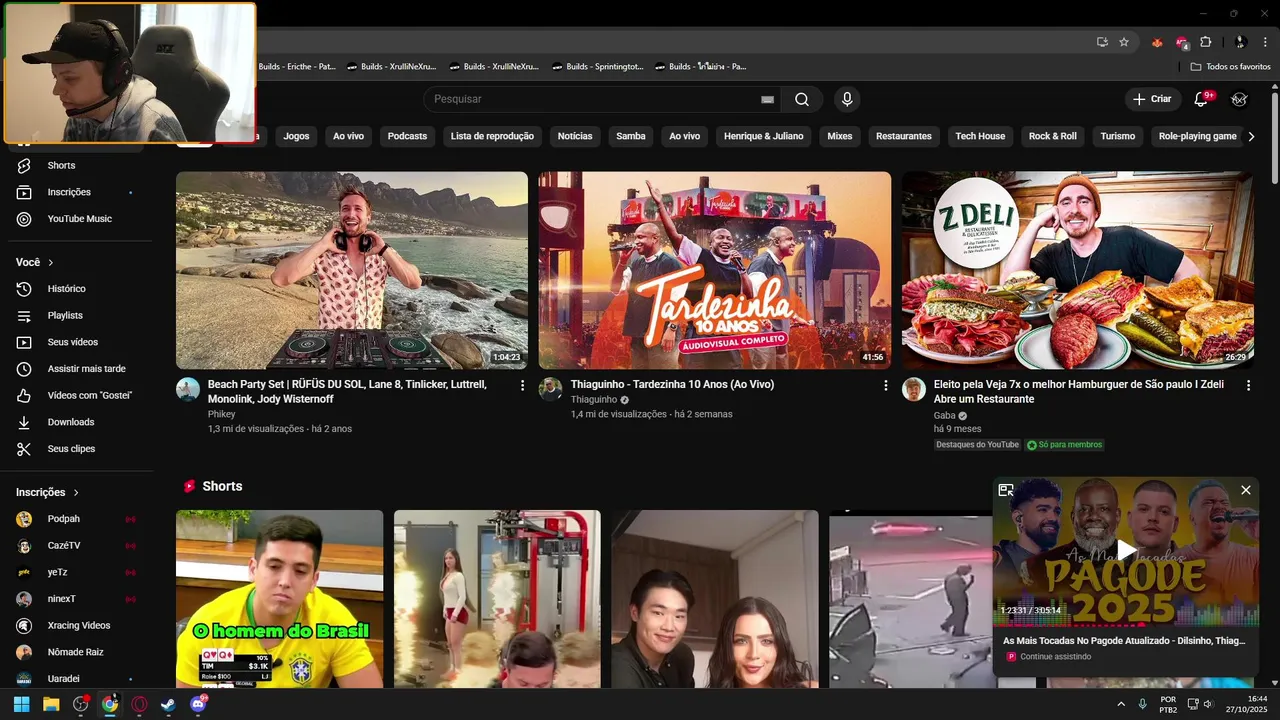The image size is (1280, 720).
Task: Show more category chips with right arrow
Action: tap(1251, 137)
